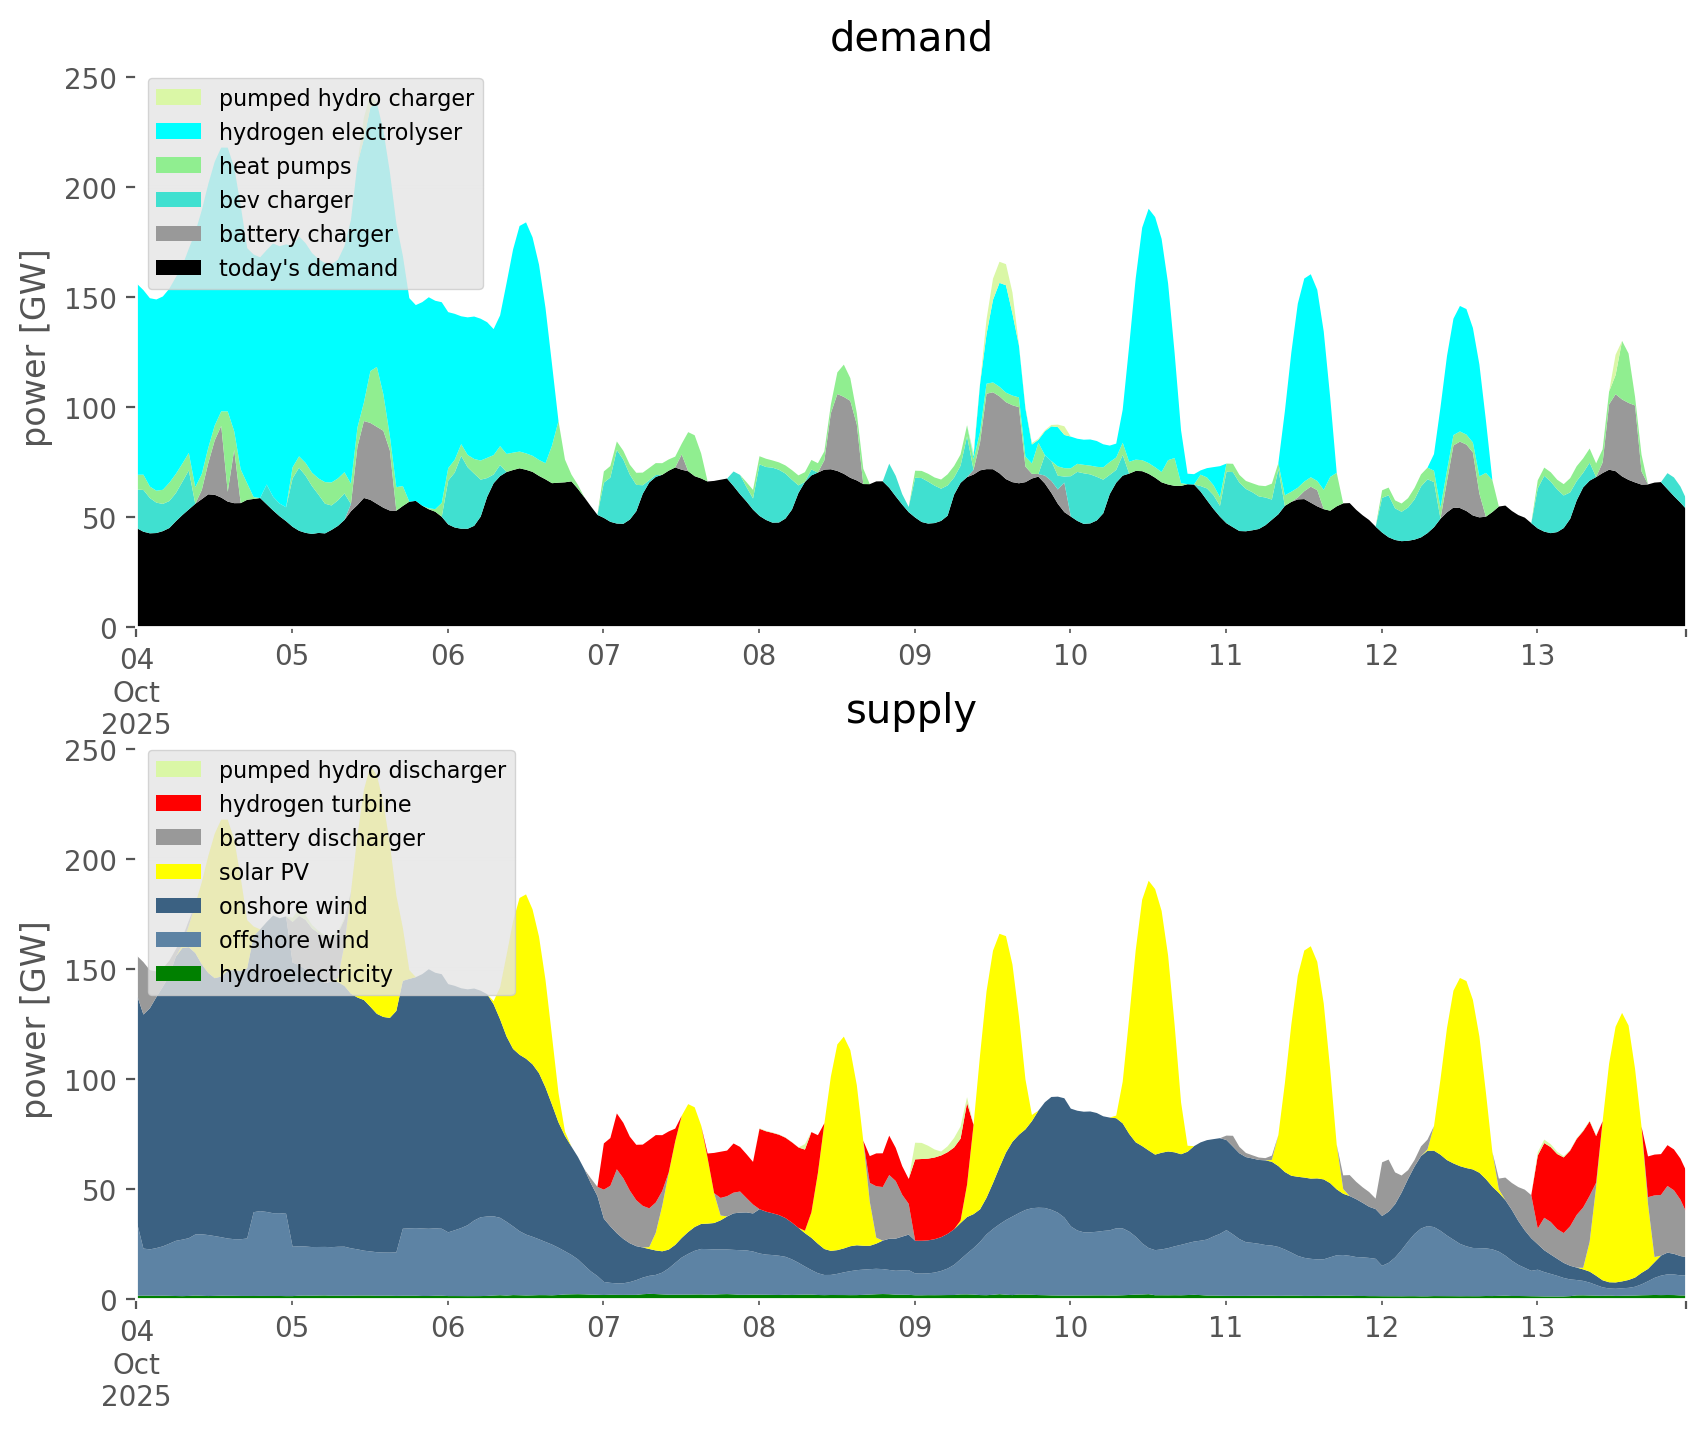Click the power [GW] axis label on demand chart
Image resolution: width=1706 pixels, height=1431 pixels.
click(35, 348)
